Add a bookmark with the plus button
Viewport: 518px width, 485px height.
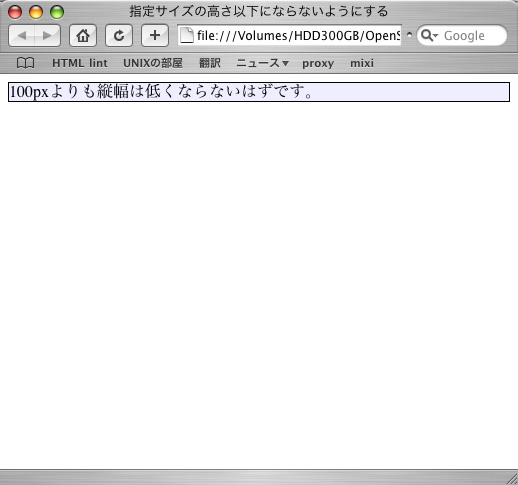coord(155,35)
